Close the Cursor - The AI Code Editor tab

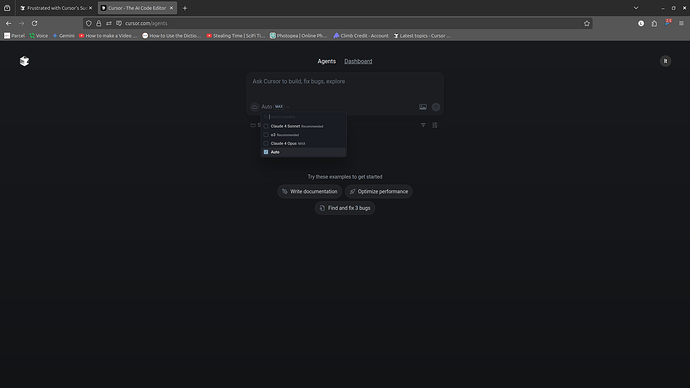coord(171,8)
